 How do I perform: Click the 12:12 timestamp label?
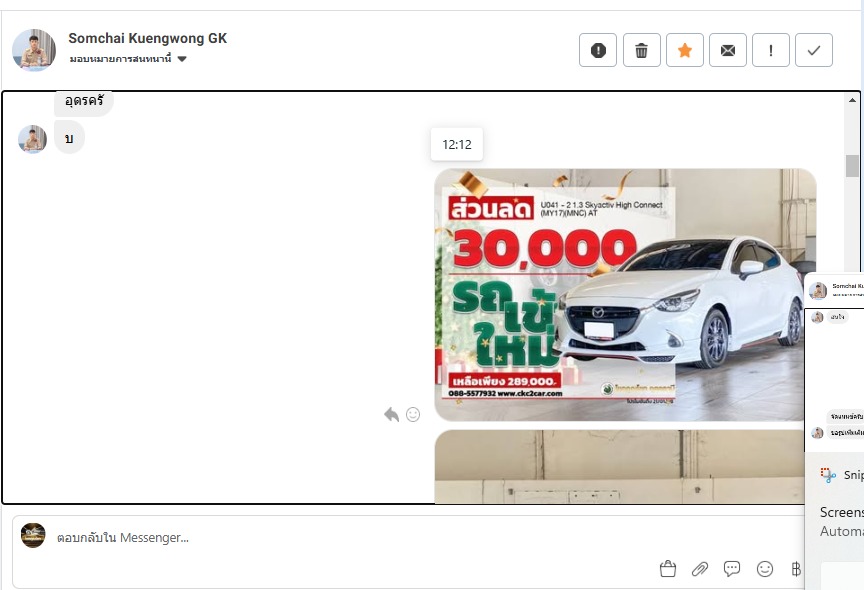[x=457, y=144]
